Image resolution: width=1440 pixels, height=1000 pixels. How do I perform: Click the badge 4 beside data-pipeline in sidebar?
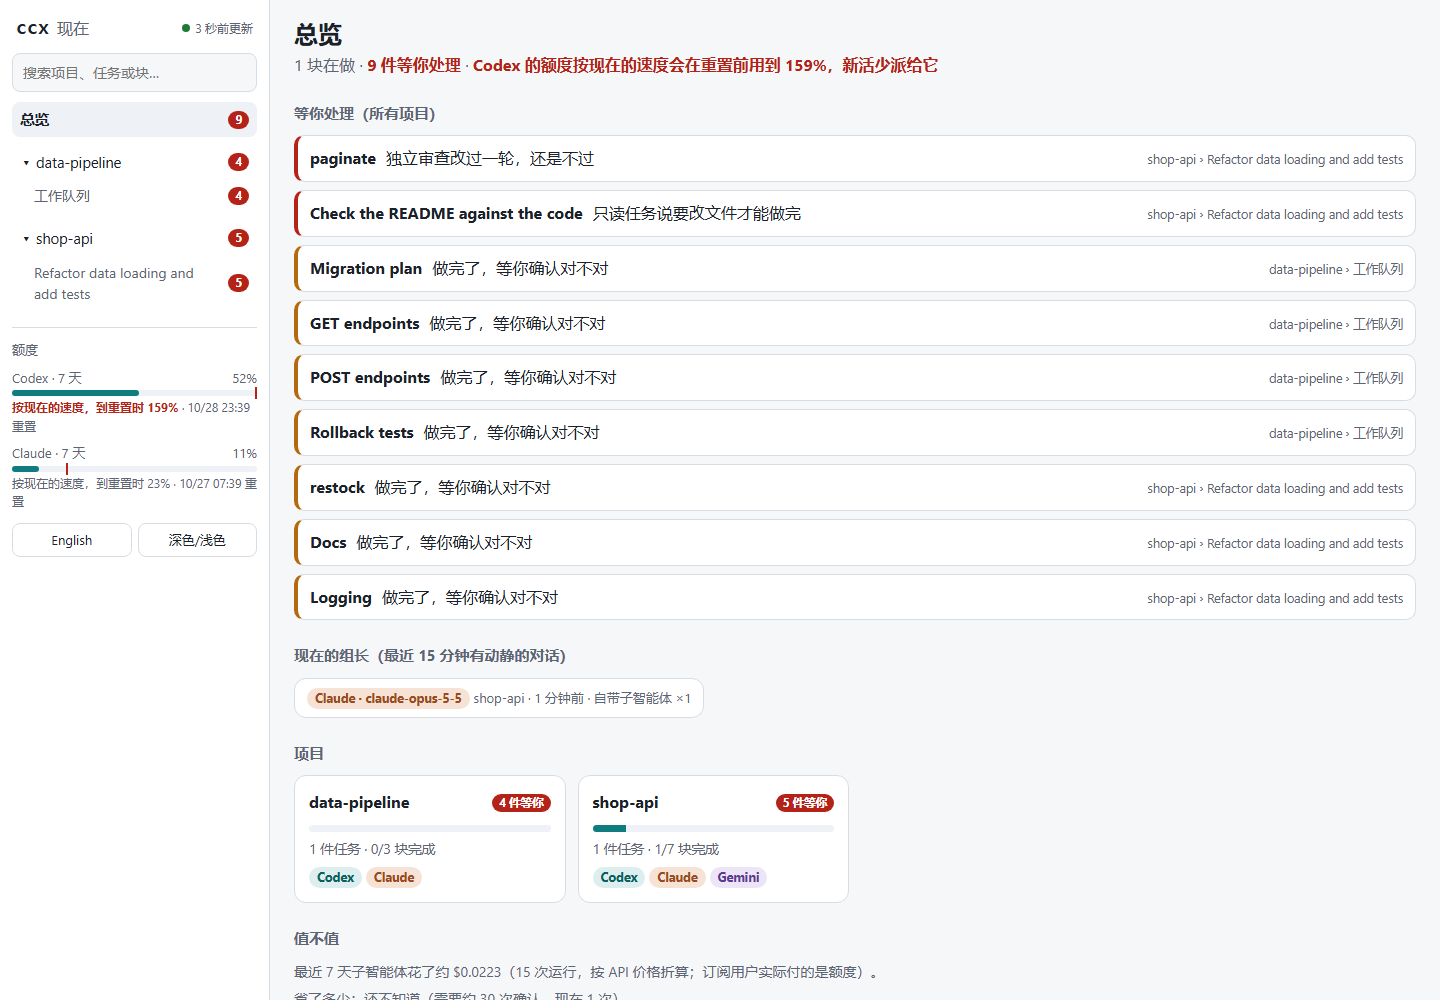tap(238, 162)
